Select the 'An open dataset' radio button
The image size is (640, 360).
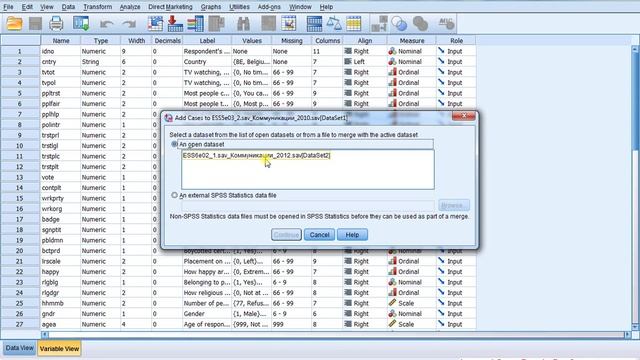pyautogui.click(x=174, y=144)
